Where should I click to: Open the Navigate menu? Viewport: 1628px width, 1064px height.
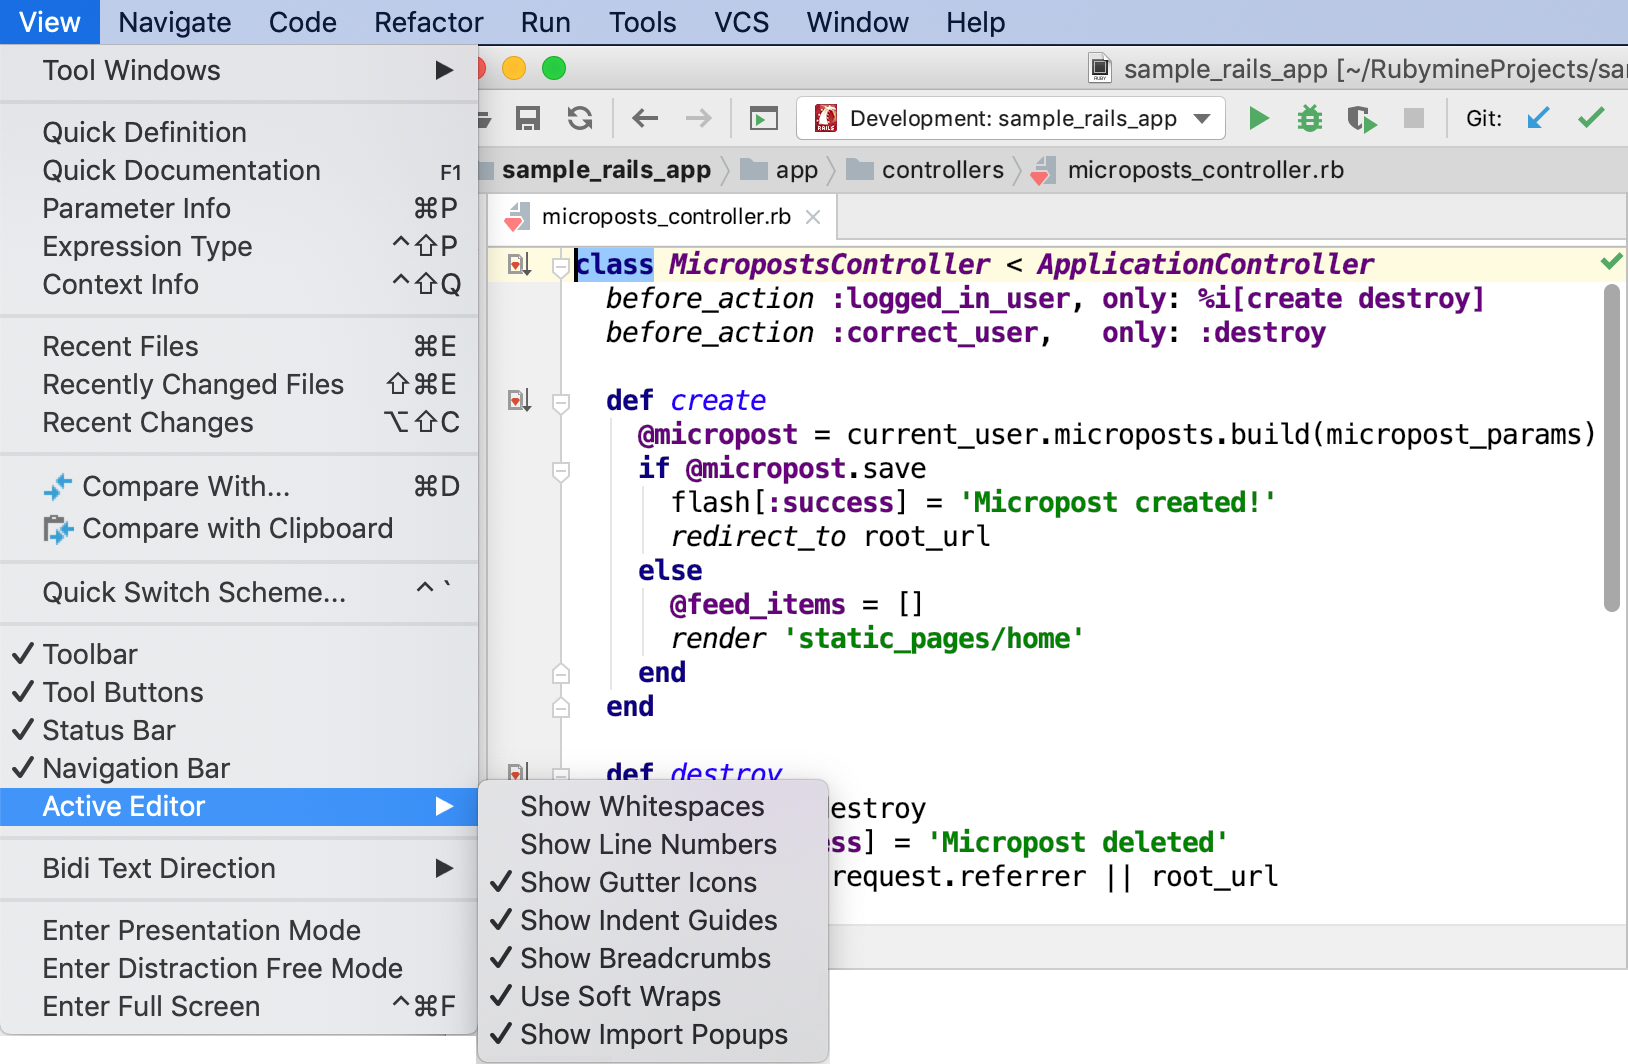[x=175, y=22]
